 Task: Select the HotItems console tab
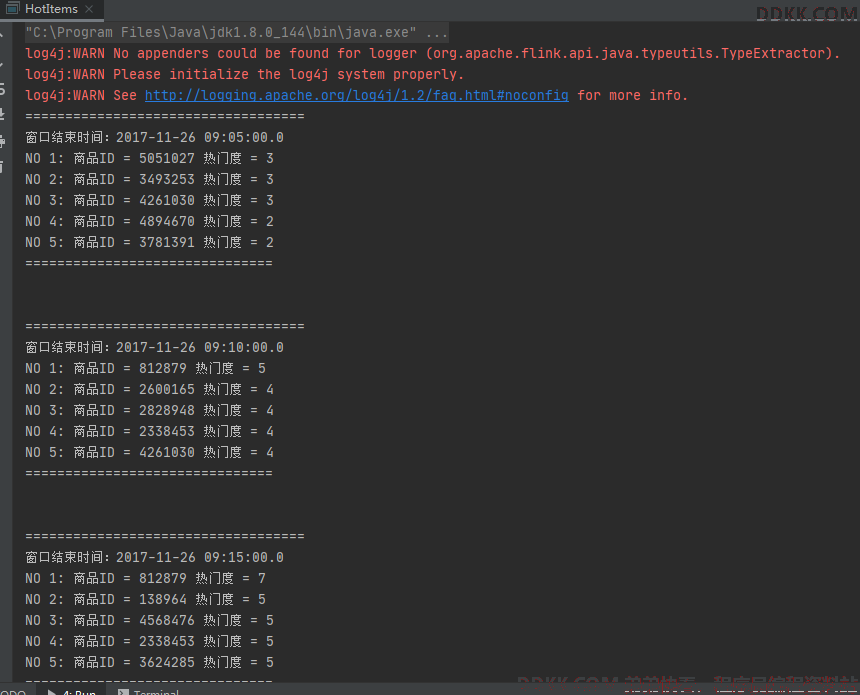click(x=51, y=9)
